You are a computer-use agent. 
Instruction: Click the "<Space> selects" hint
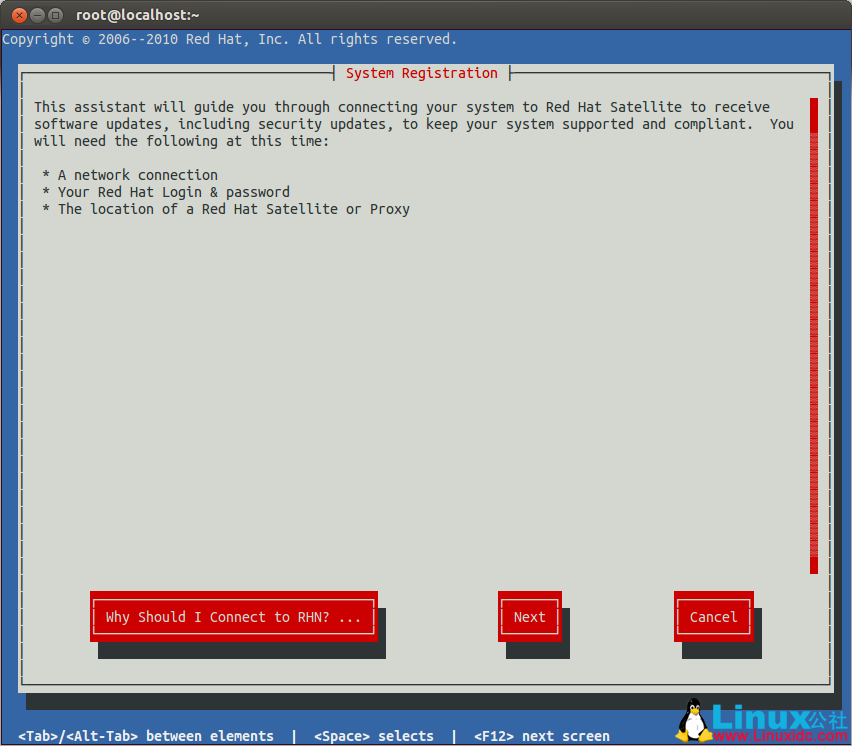(374, 736)
